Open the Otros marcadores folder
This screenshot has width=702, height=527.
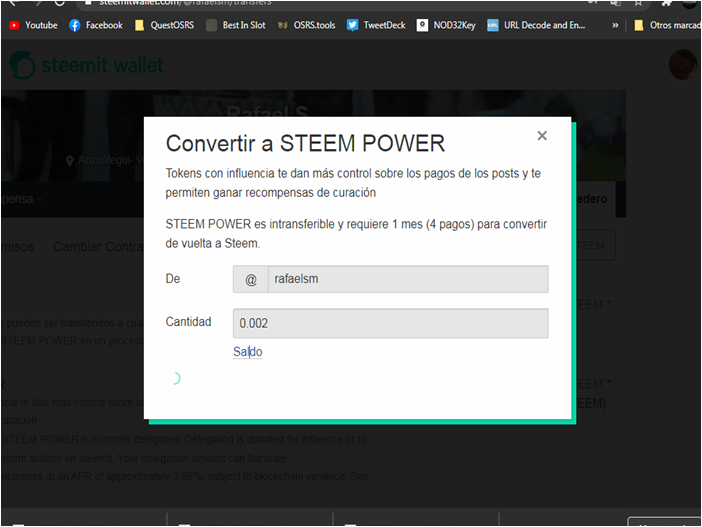(x=667, y=25)
